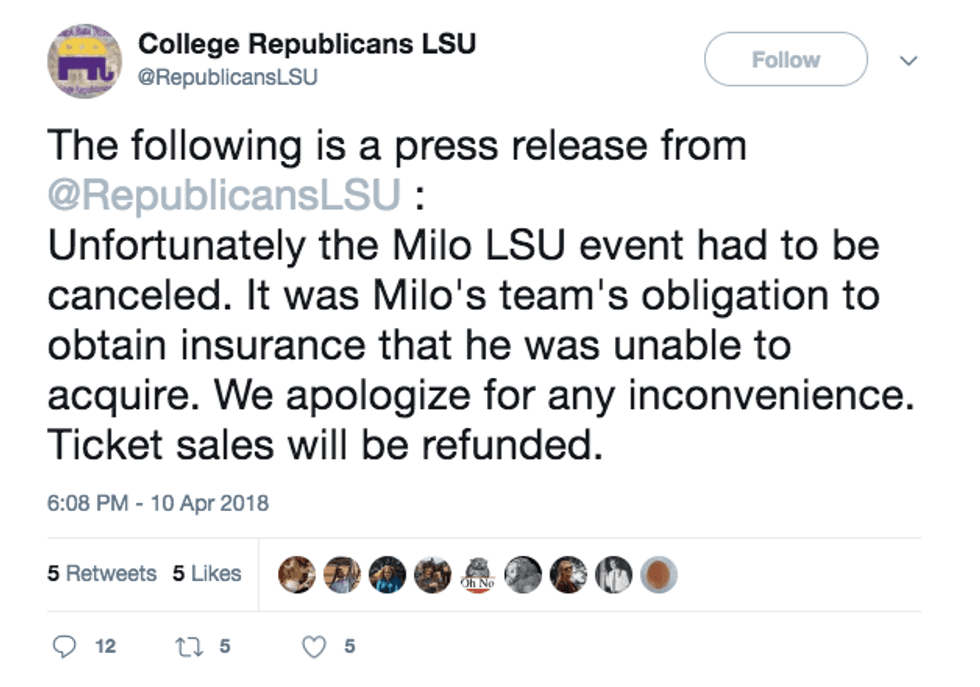Open the @RepublicansLSU mention link in tweet

225,193
